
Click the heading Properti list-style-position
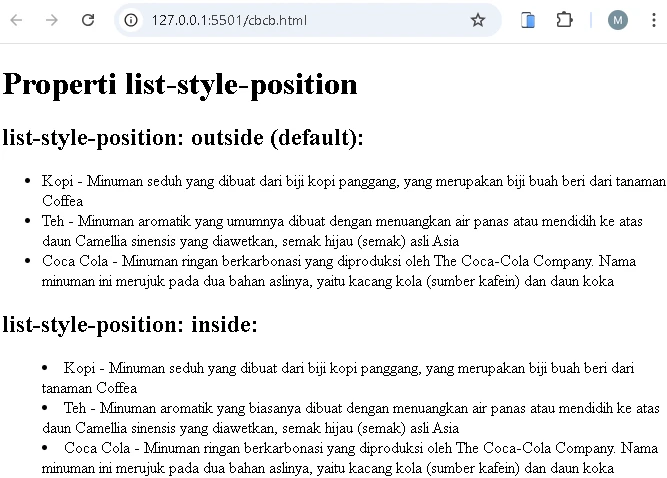(180, 84)
